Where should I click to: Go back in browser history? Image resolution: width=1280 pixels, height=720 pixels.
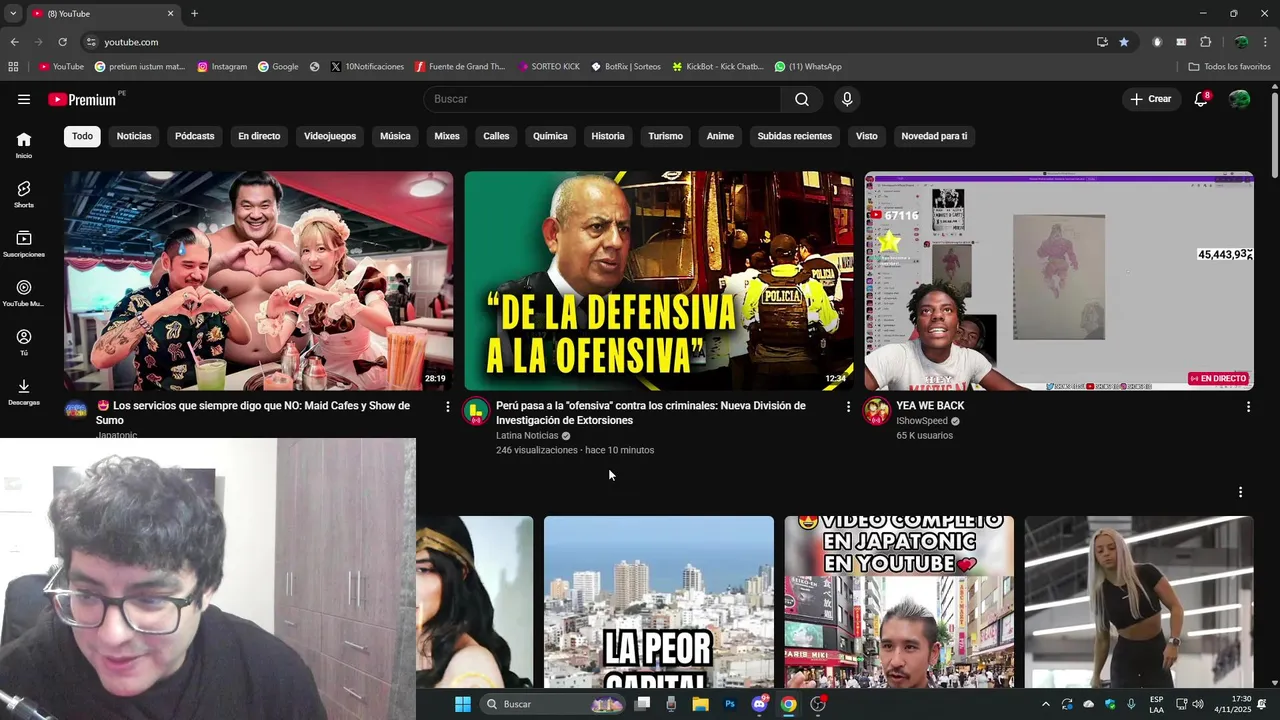coord(14,42)
